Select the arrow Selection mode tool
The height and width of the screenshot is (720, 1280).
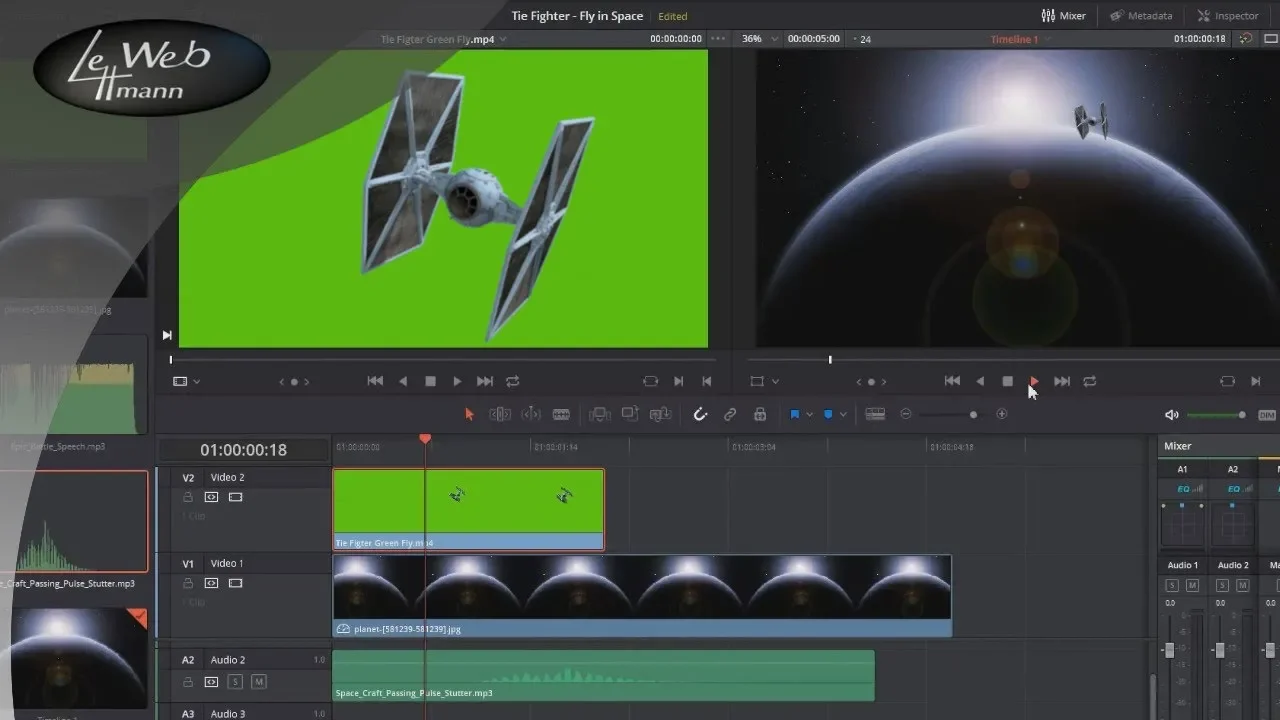point(469,414)
